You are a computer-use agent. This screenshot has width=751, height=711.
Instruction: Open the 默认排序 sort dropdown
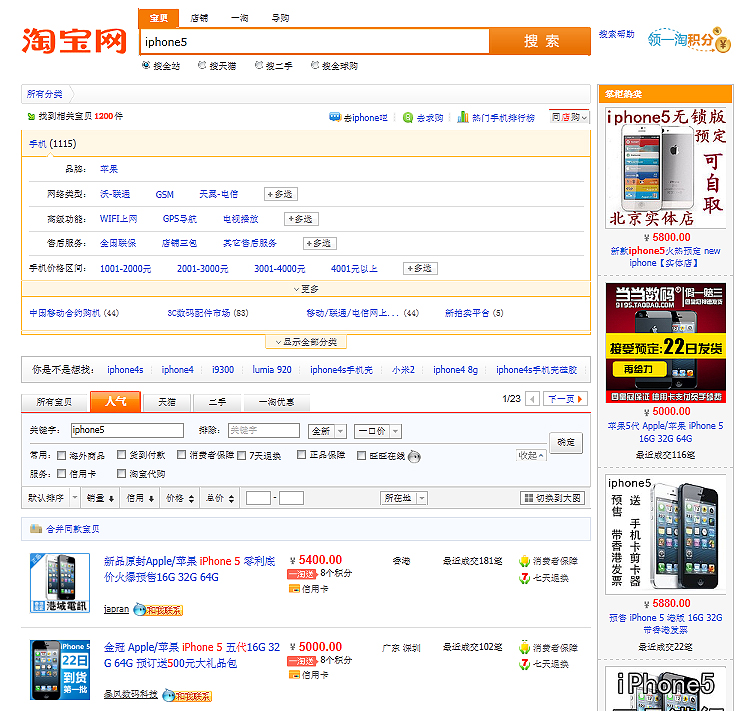[50, 498]
